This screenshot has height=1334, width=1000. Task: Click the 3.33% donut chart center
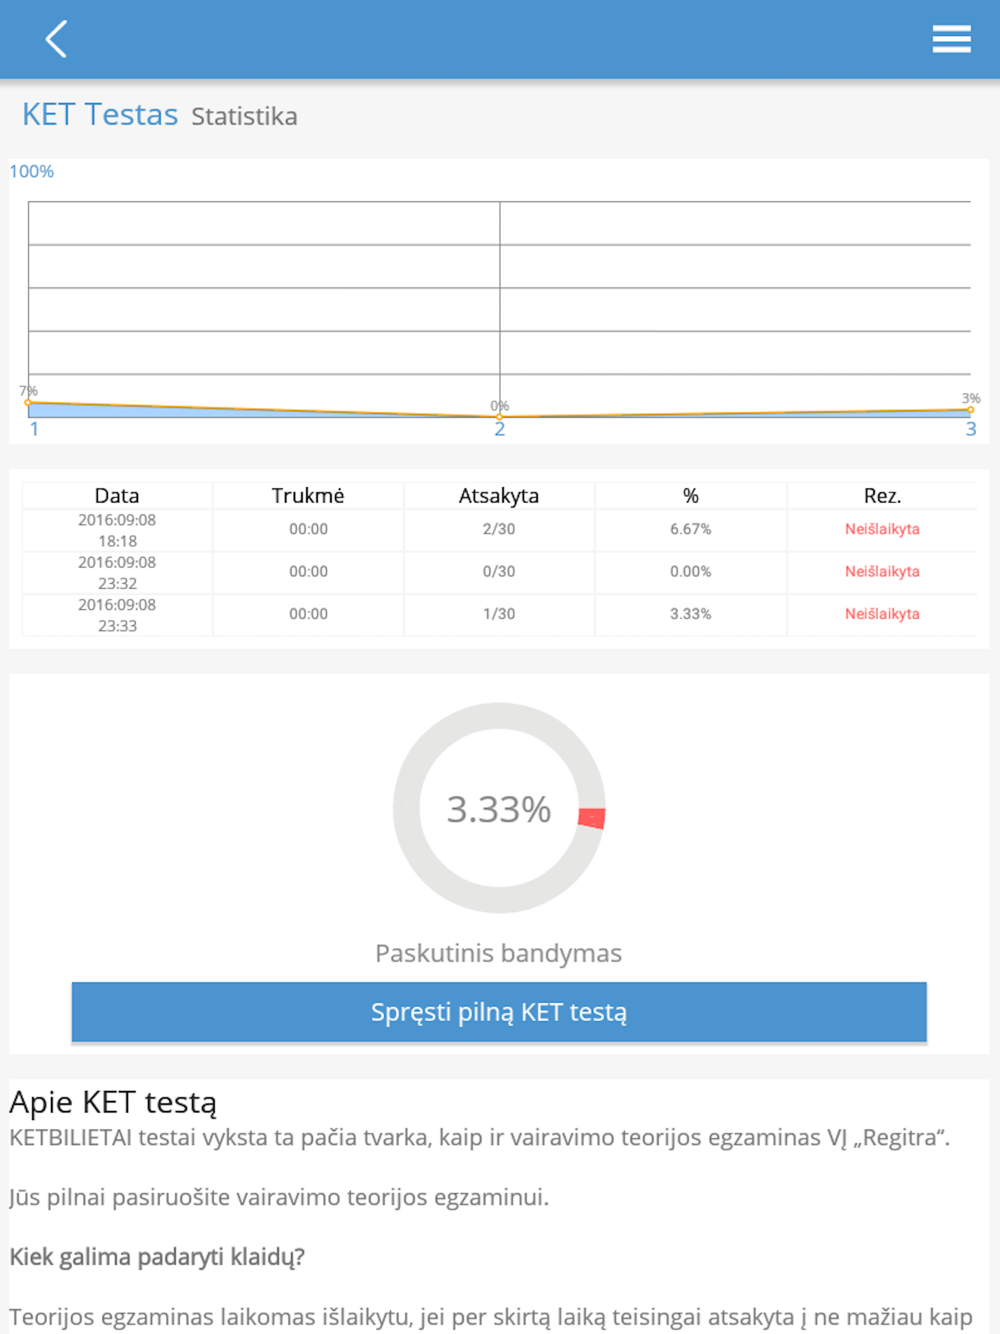click(x=498, y=809)
